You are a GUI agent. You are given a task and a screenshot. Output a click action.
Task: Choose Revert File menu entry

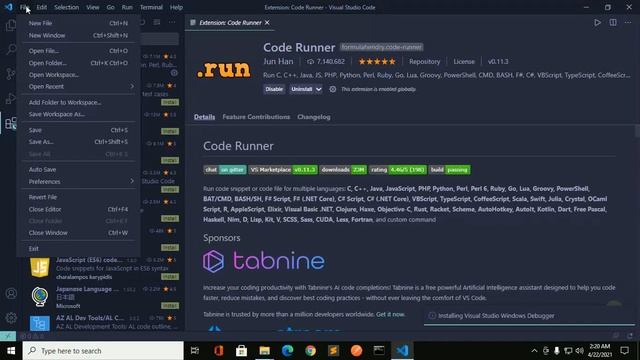pos(78,197)
